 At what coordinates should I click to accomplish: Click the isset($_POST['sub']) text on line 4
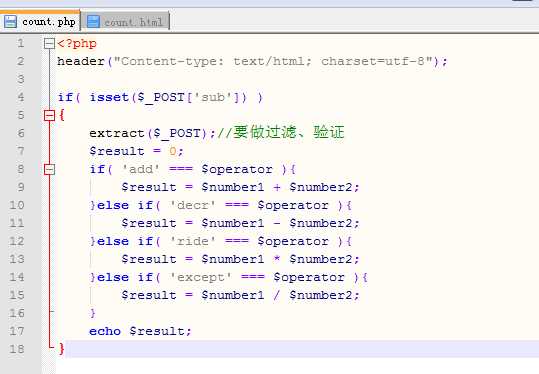pyautogui.click(x=168, y=97)
